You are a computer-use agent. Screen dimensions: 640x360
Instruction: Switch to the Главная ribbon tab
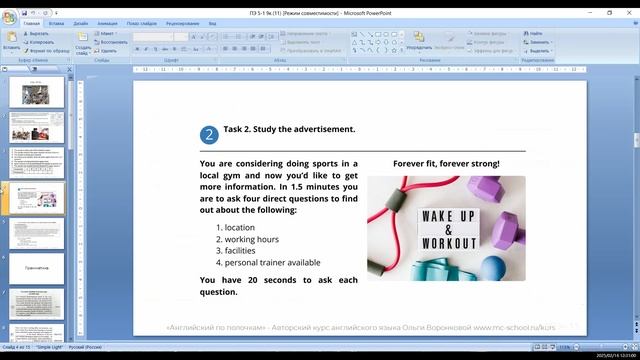(31, 24)
